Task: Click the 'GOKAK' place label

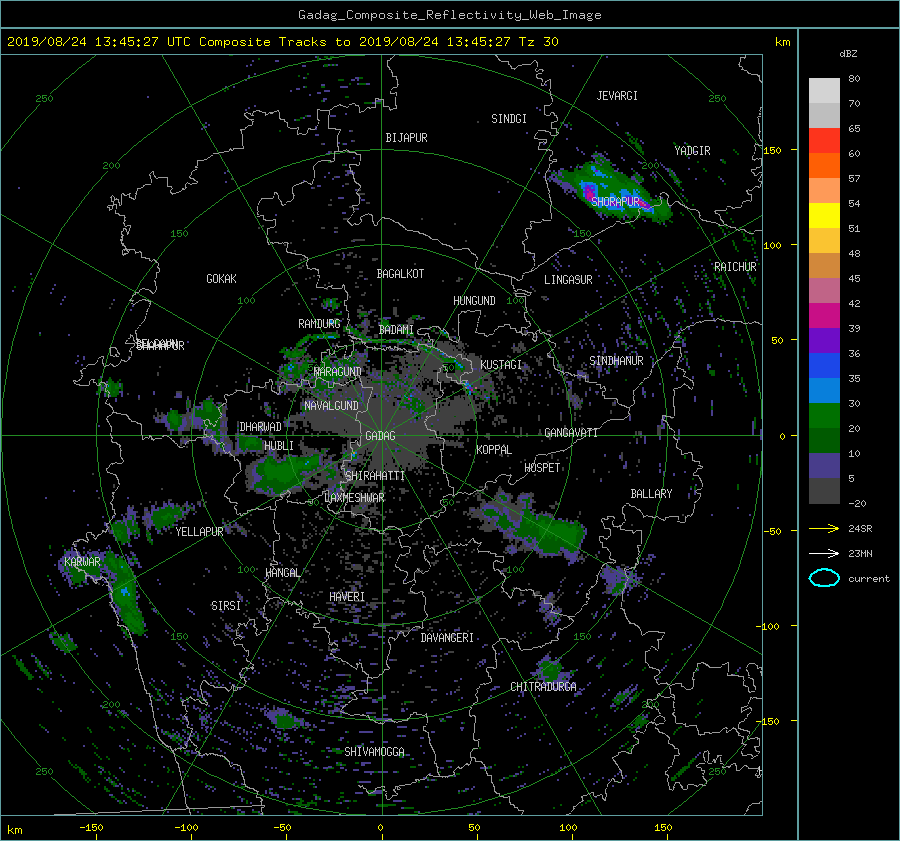Action: [x=222, y=279]
